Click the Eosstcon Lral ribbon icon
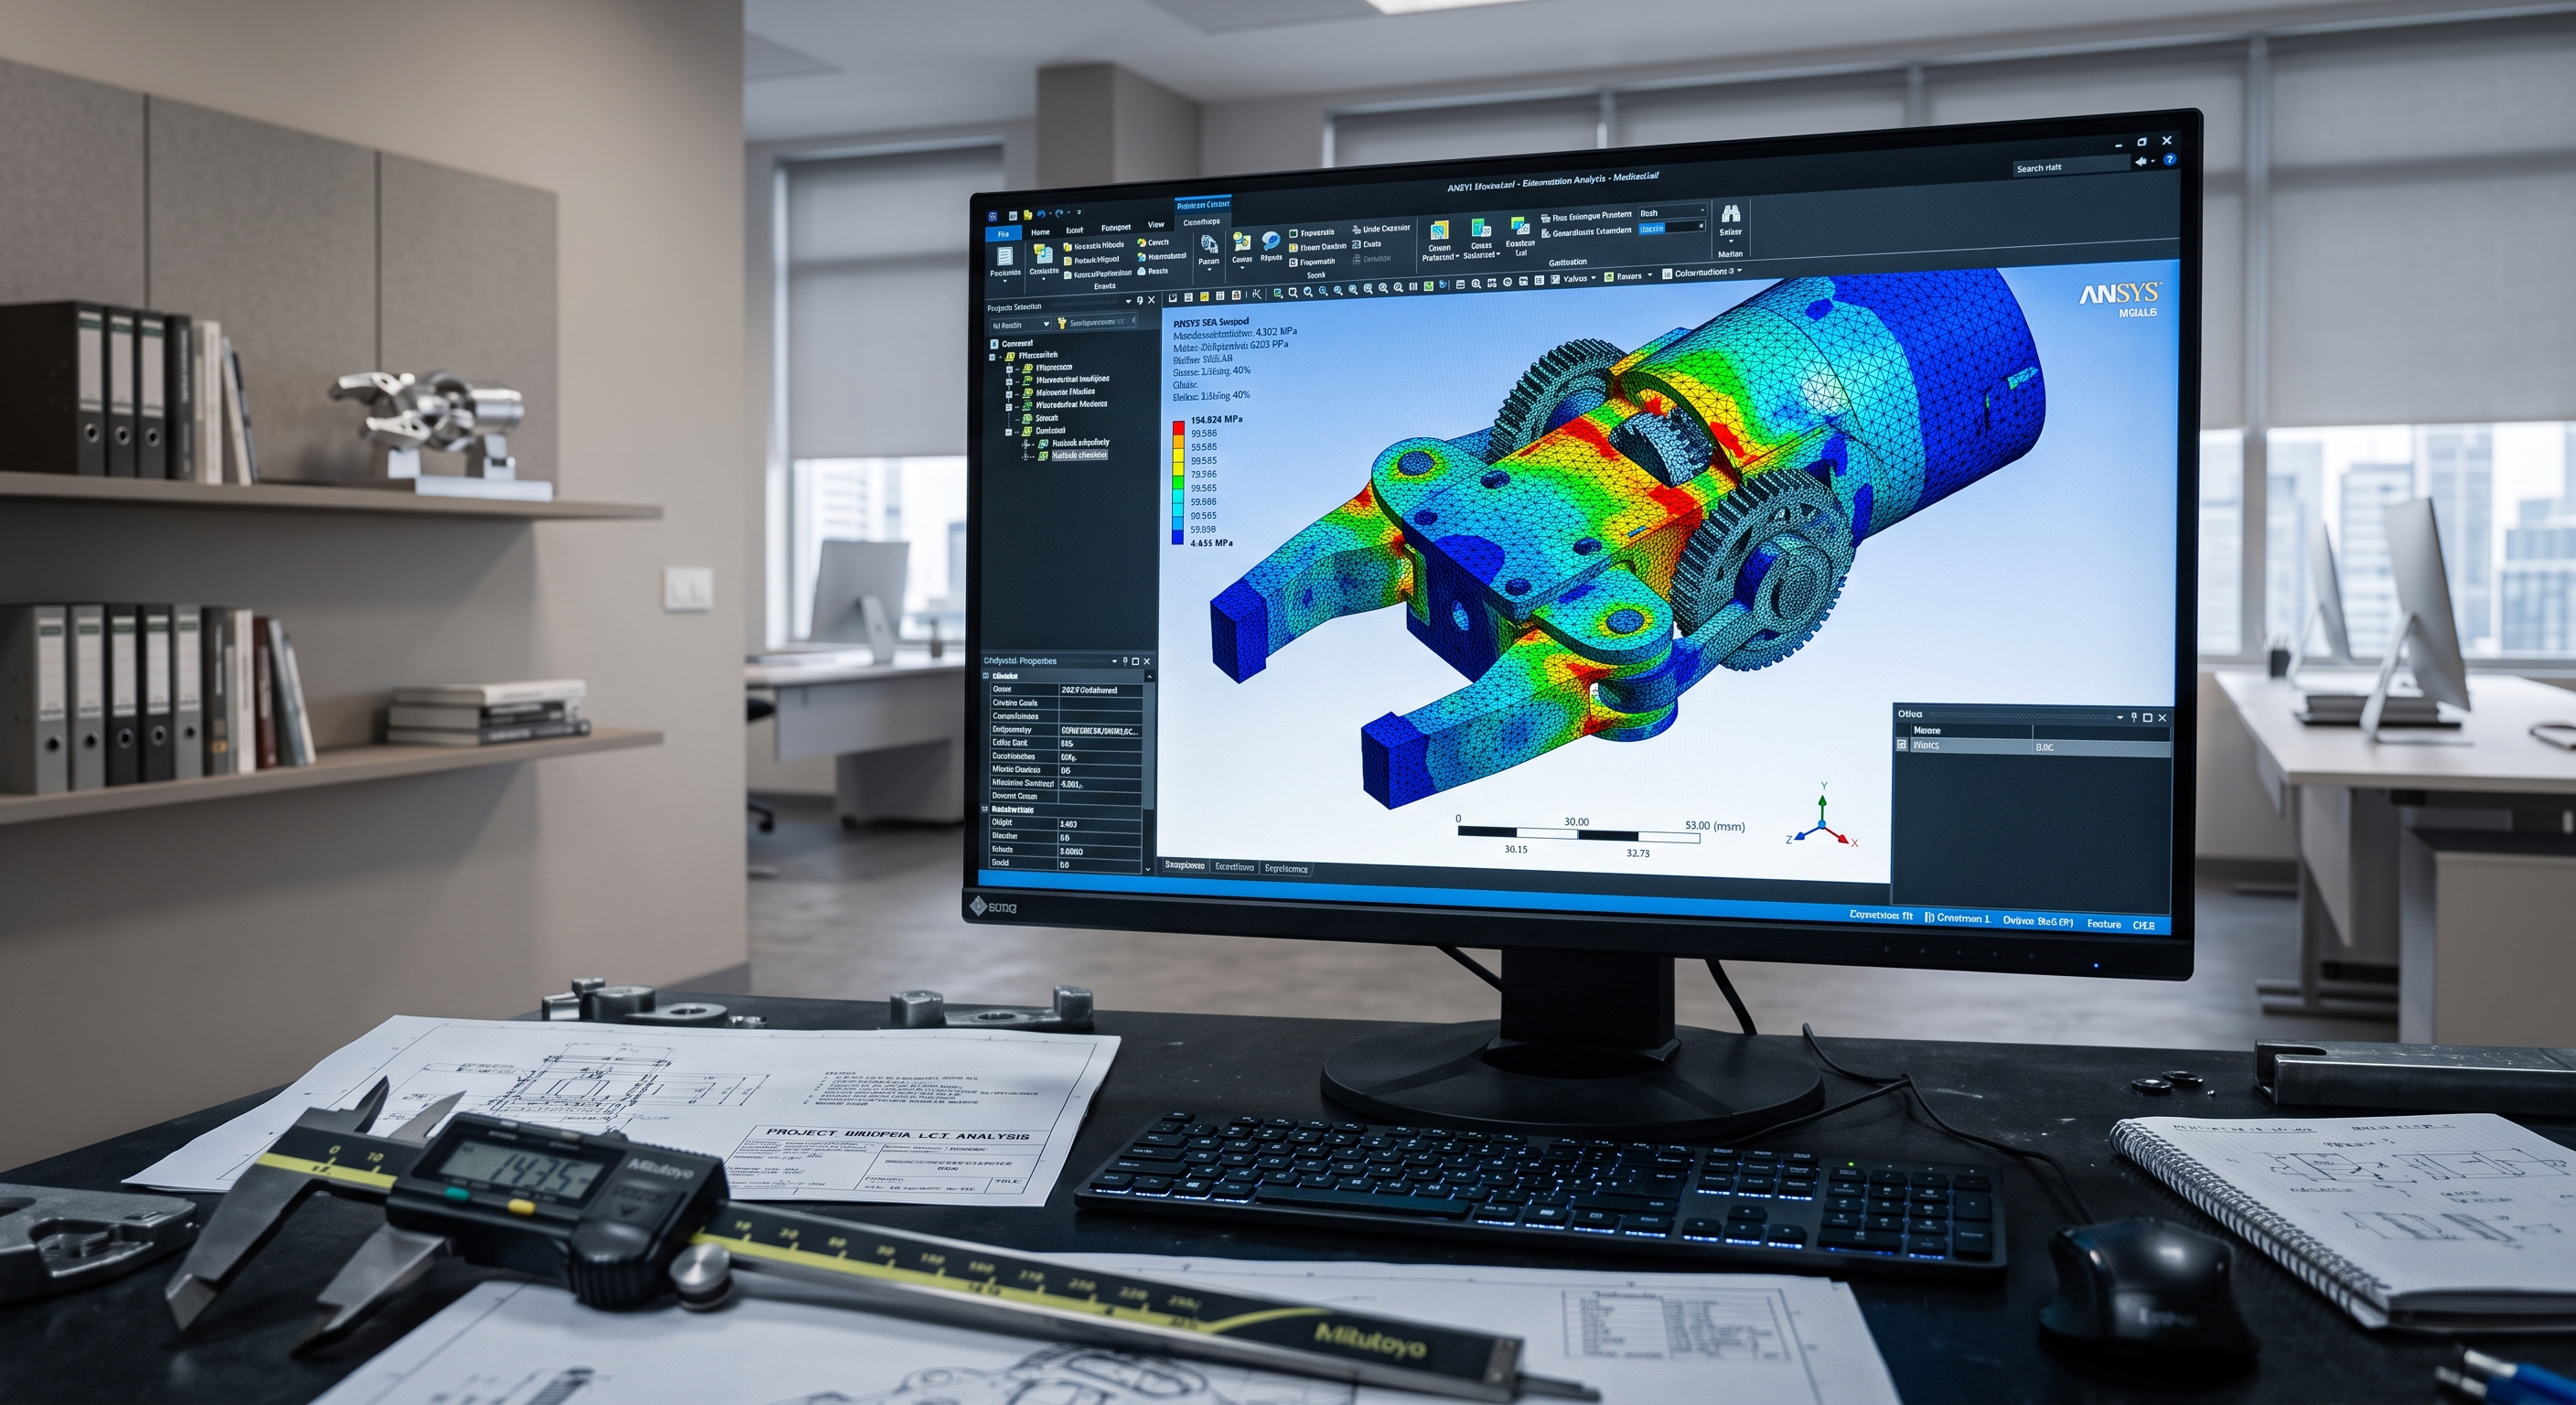The image size is (2576, 1405). coord(1520,227)
